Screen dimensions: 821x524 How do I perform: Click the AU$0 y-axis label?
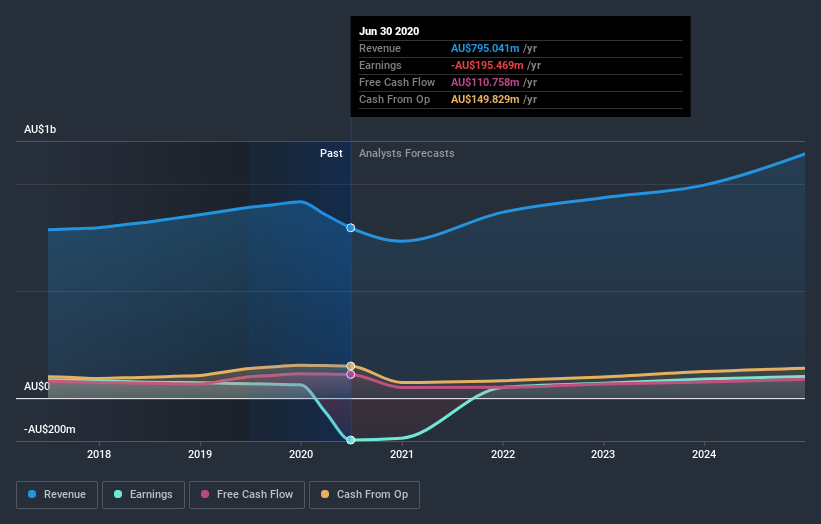pyautogui.click(x=37, y=386)
